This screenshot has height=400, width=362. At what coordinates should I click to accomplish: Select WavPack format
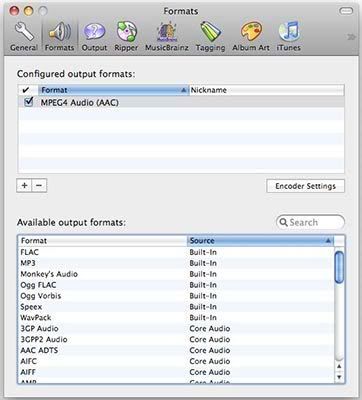(x=176, y=318)
